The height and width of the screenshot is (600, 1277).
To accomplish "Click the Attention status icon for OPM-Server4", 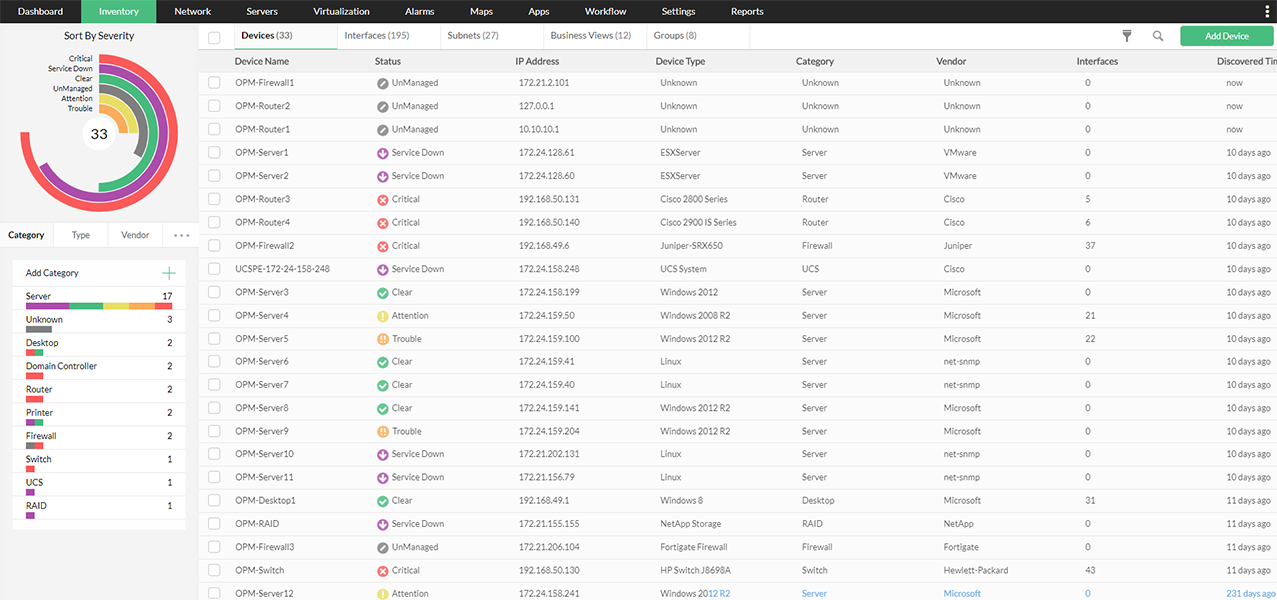I will pyautogui.click(x=382, y=316).
